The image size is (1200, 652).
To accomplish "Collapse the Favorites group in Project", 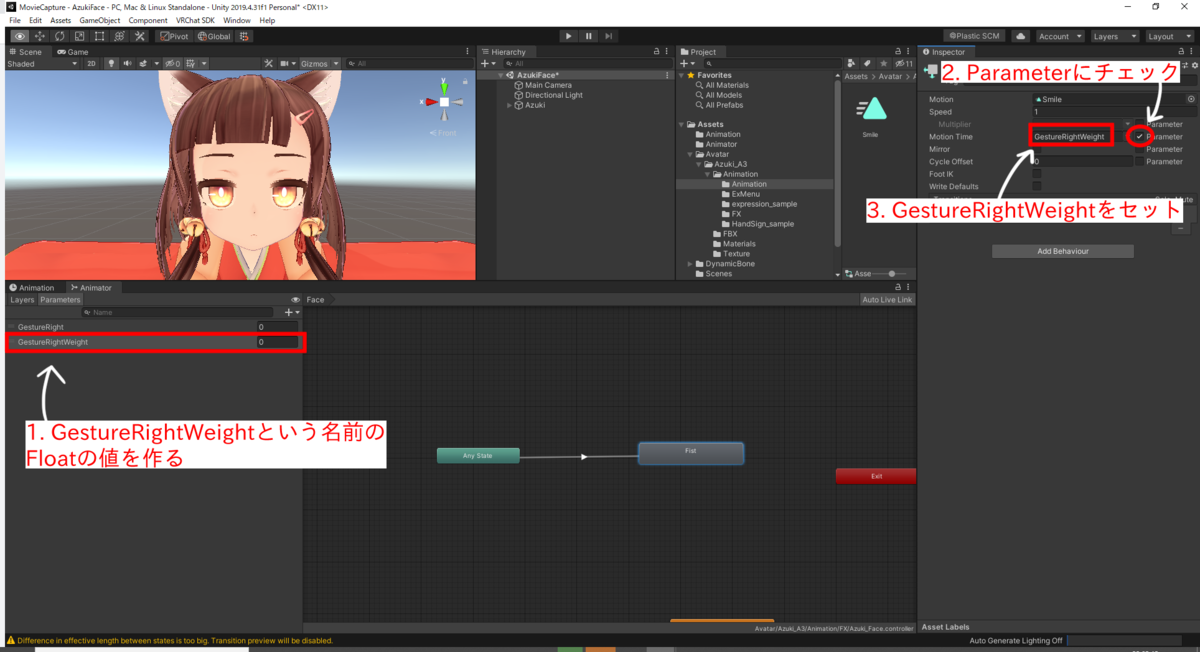I will (681, 75).
